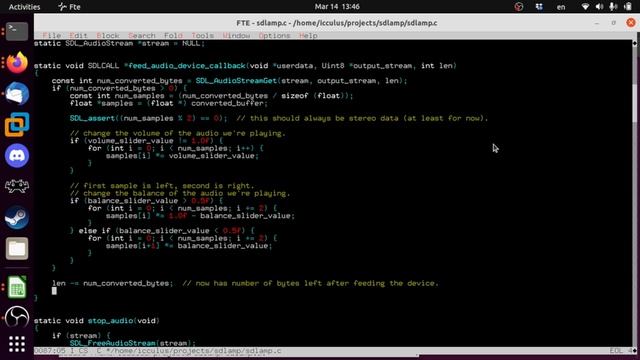The image size is (640, 360).
Task: Launch Firefox from the dock
Action: point(17,62)
